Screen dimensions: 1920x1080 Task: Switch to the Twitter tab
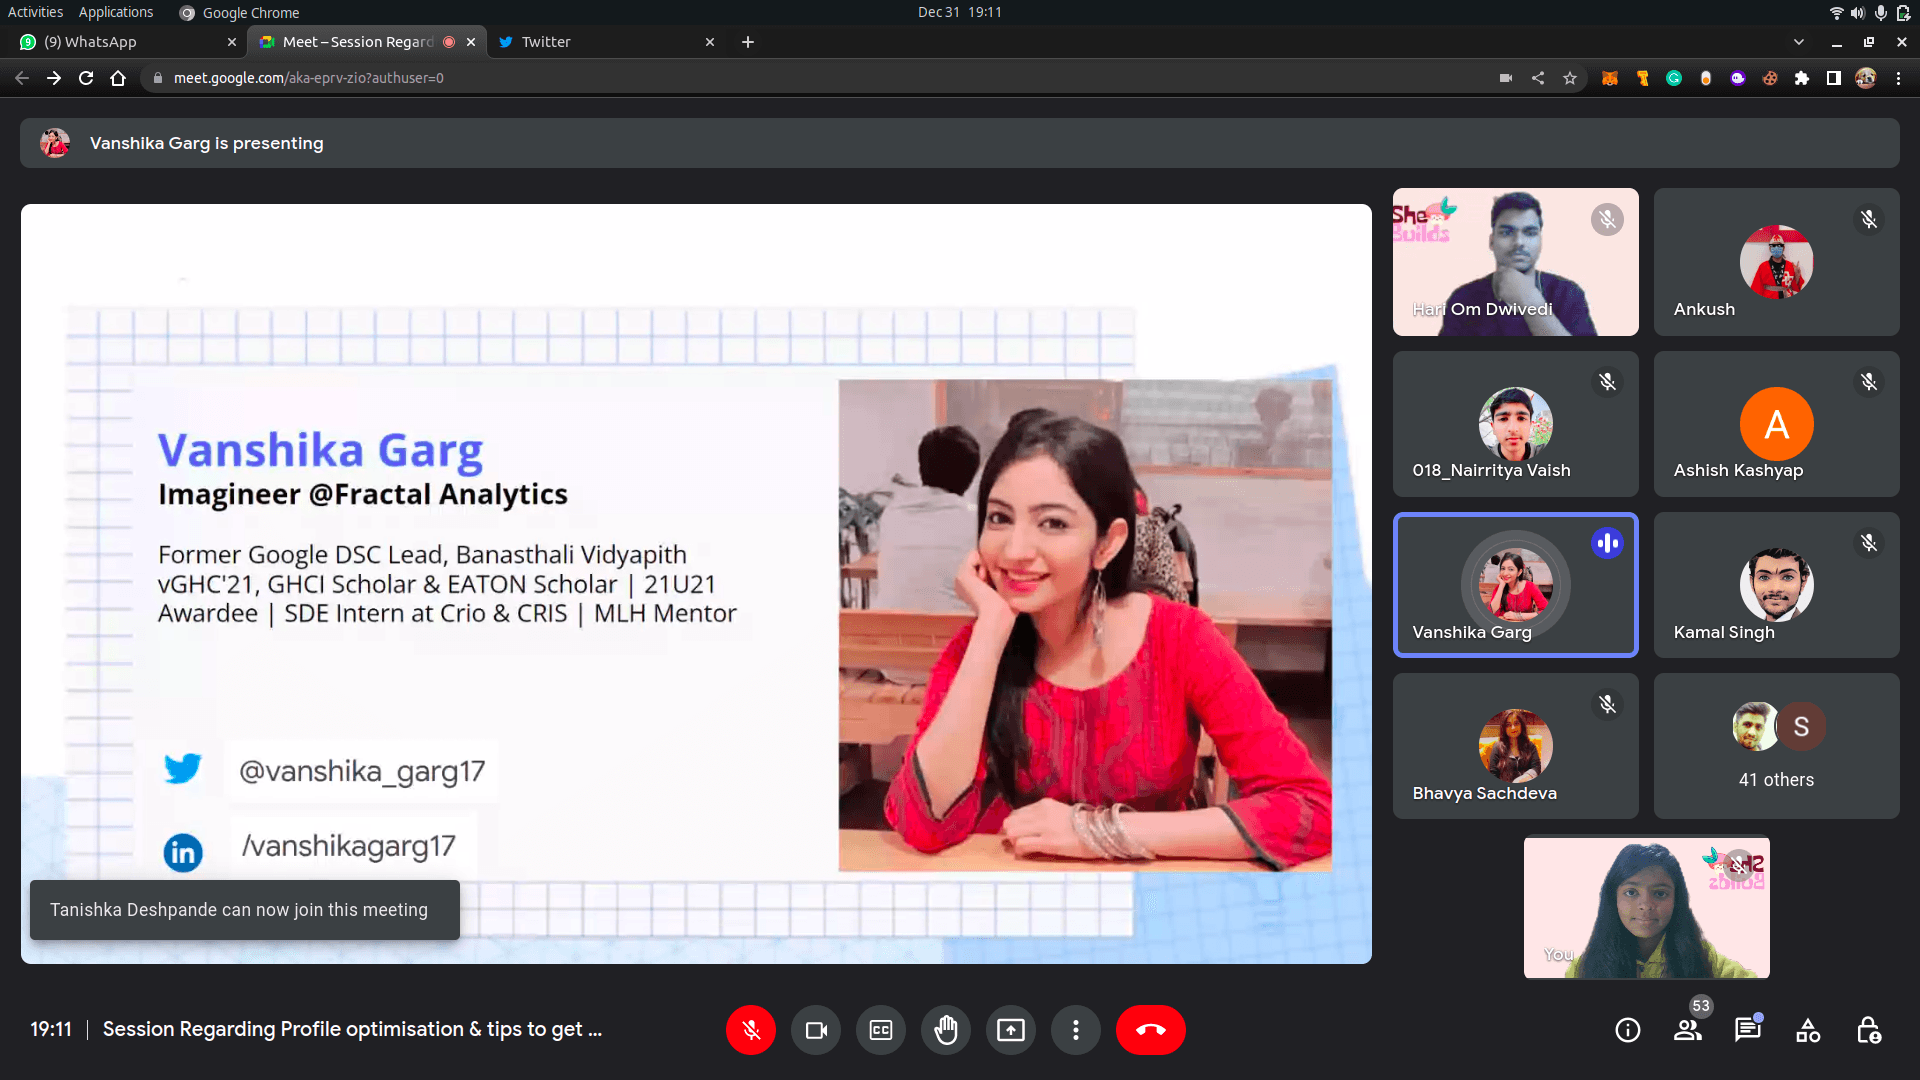point(607,42)
